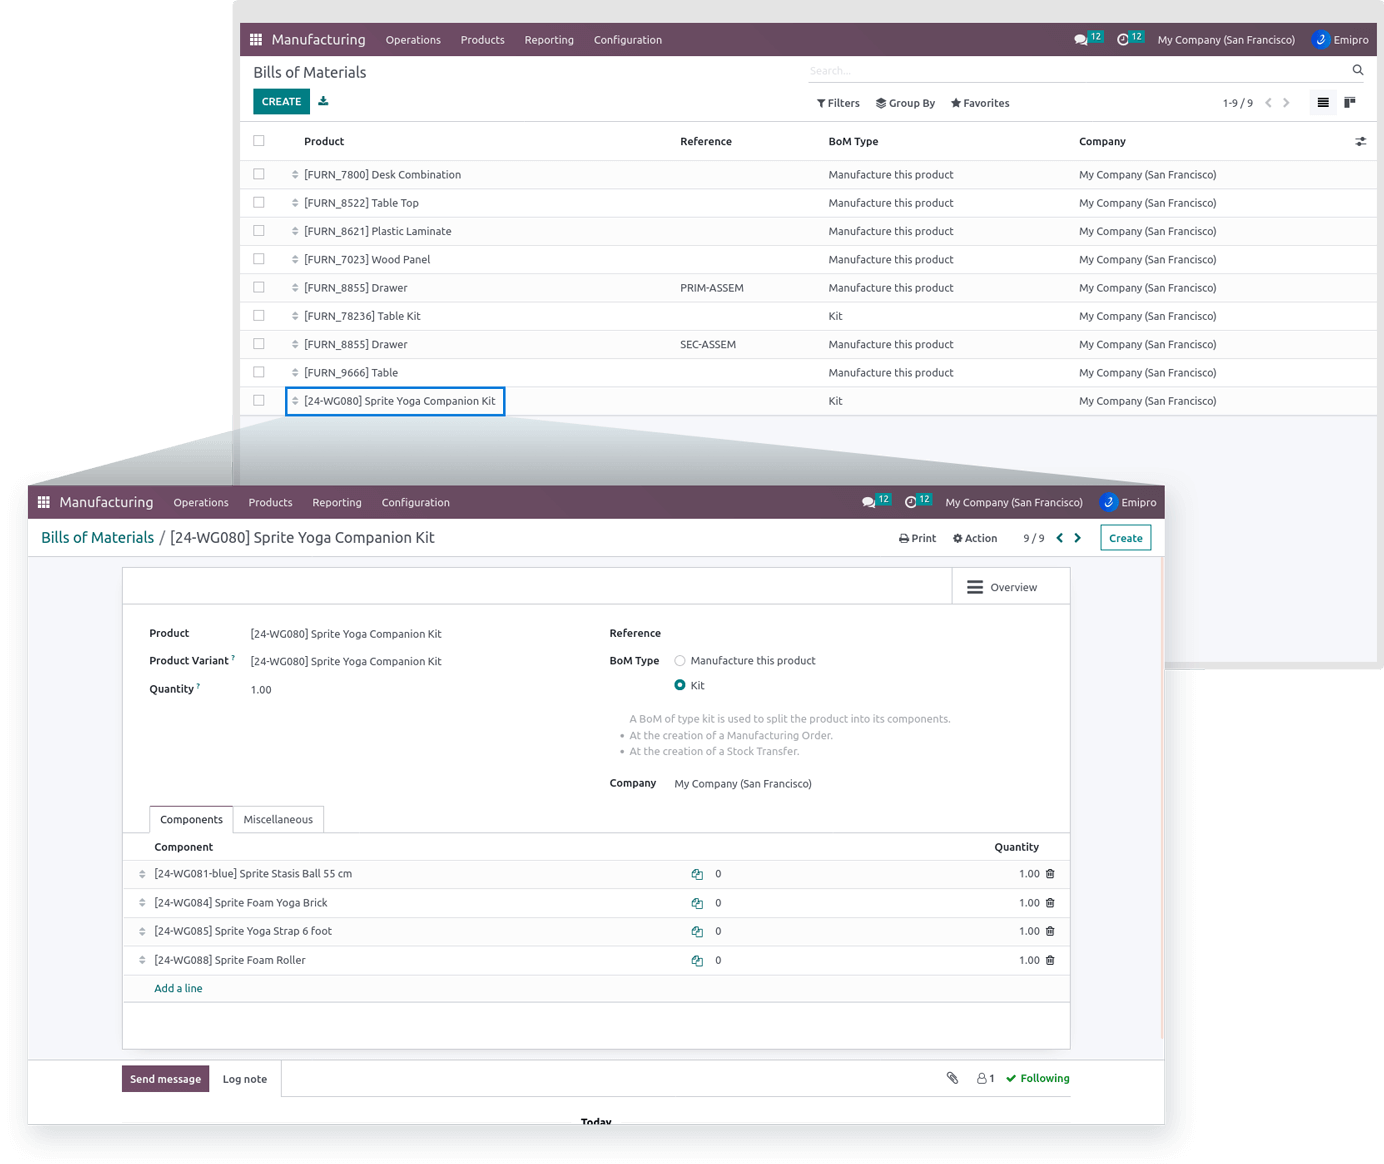Switch to list view icon
Viewport: 1384px width, 1164px height.
[1323, 102]
